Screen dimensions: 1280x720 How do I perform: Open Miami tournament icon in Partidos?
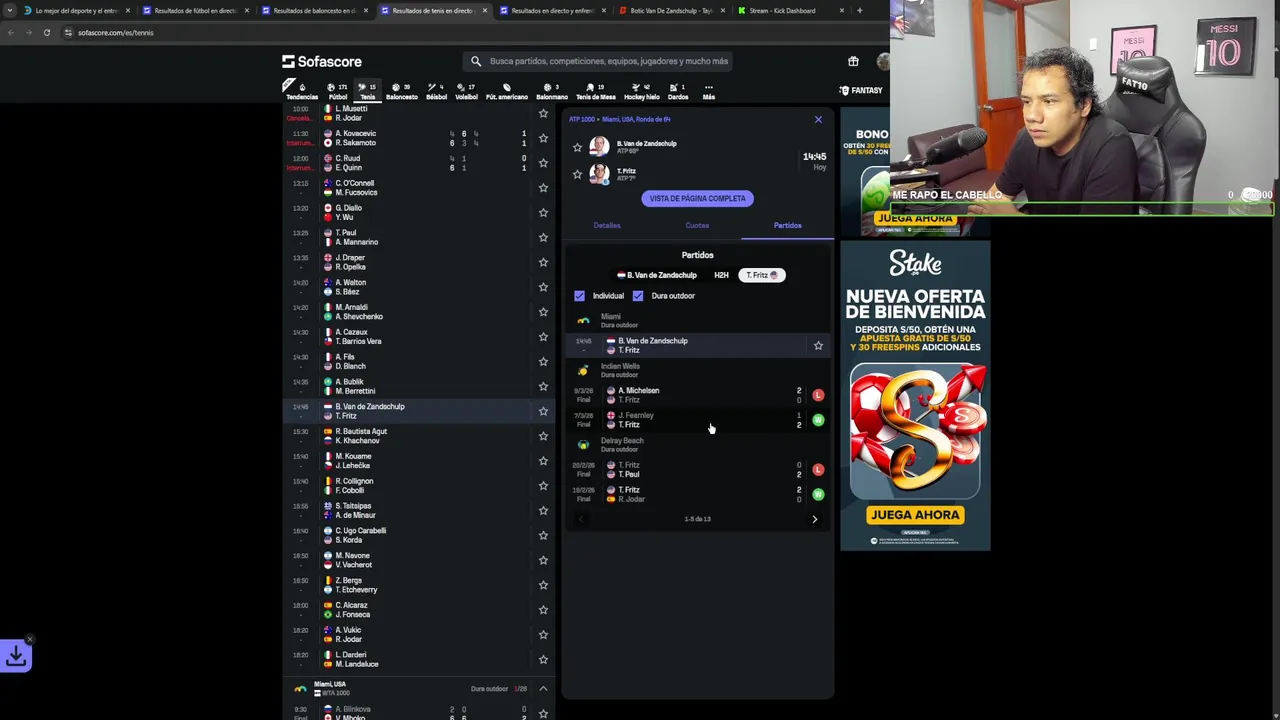pyautogui.click(x=583, y=321)
